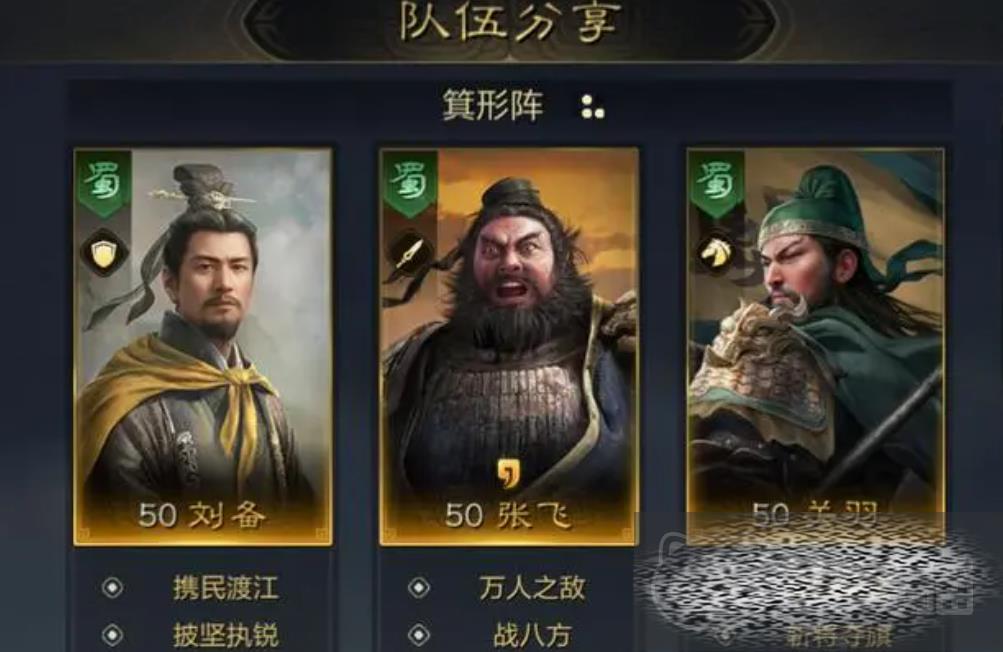Select the 万人之敌 skill entry
The height and width of the screenshot is (652, 1003).
coord(532,587)
